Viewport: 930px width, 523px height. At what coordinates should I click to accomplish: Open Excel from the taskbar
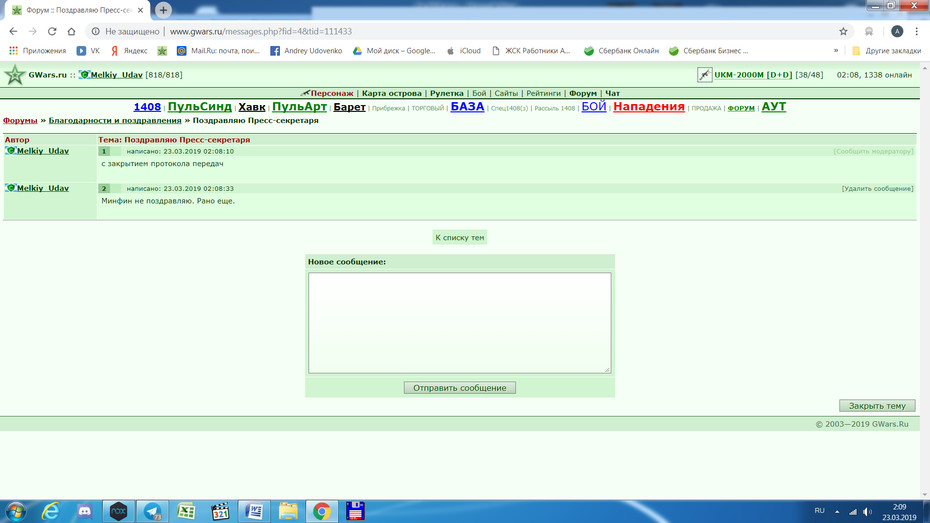[x=186, y=511]
